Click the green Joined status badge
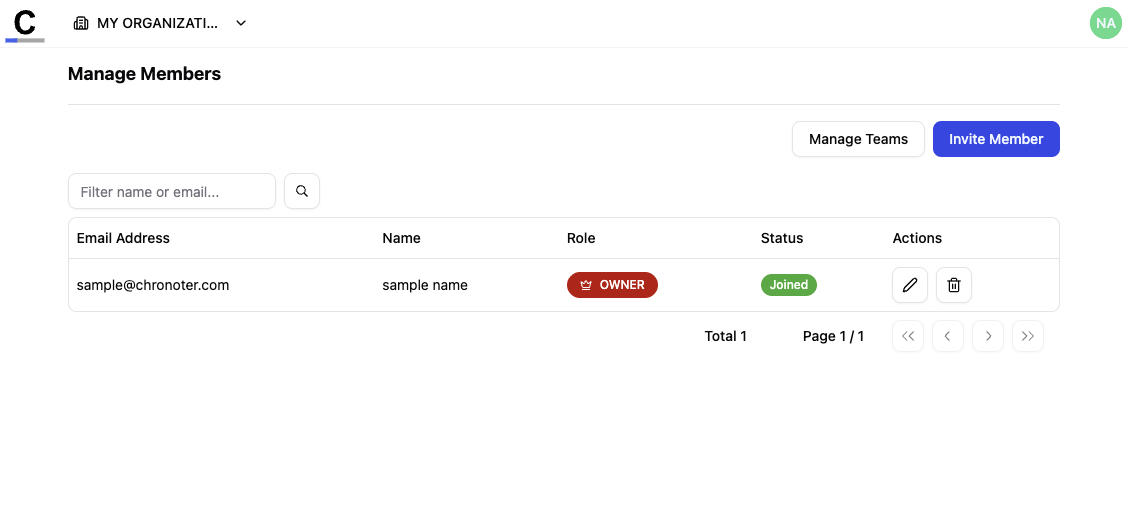The image size is (1129, 531). 788,285
